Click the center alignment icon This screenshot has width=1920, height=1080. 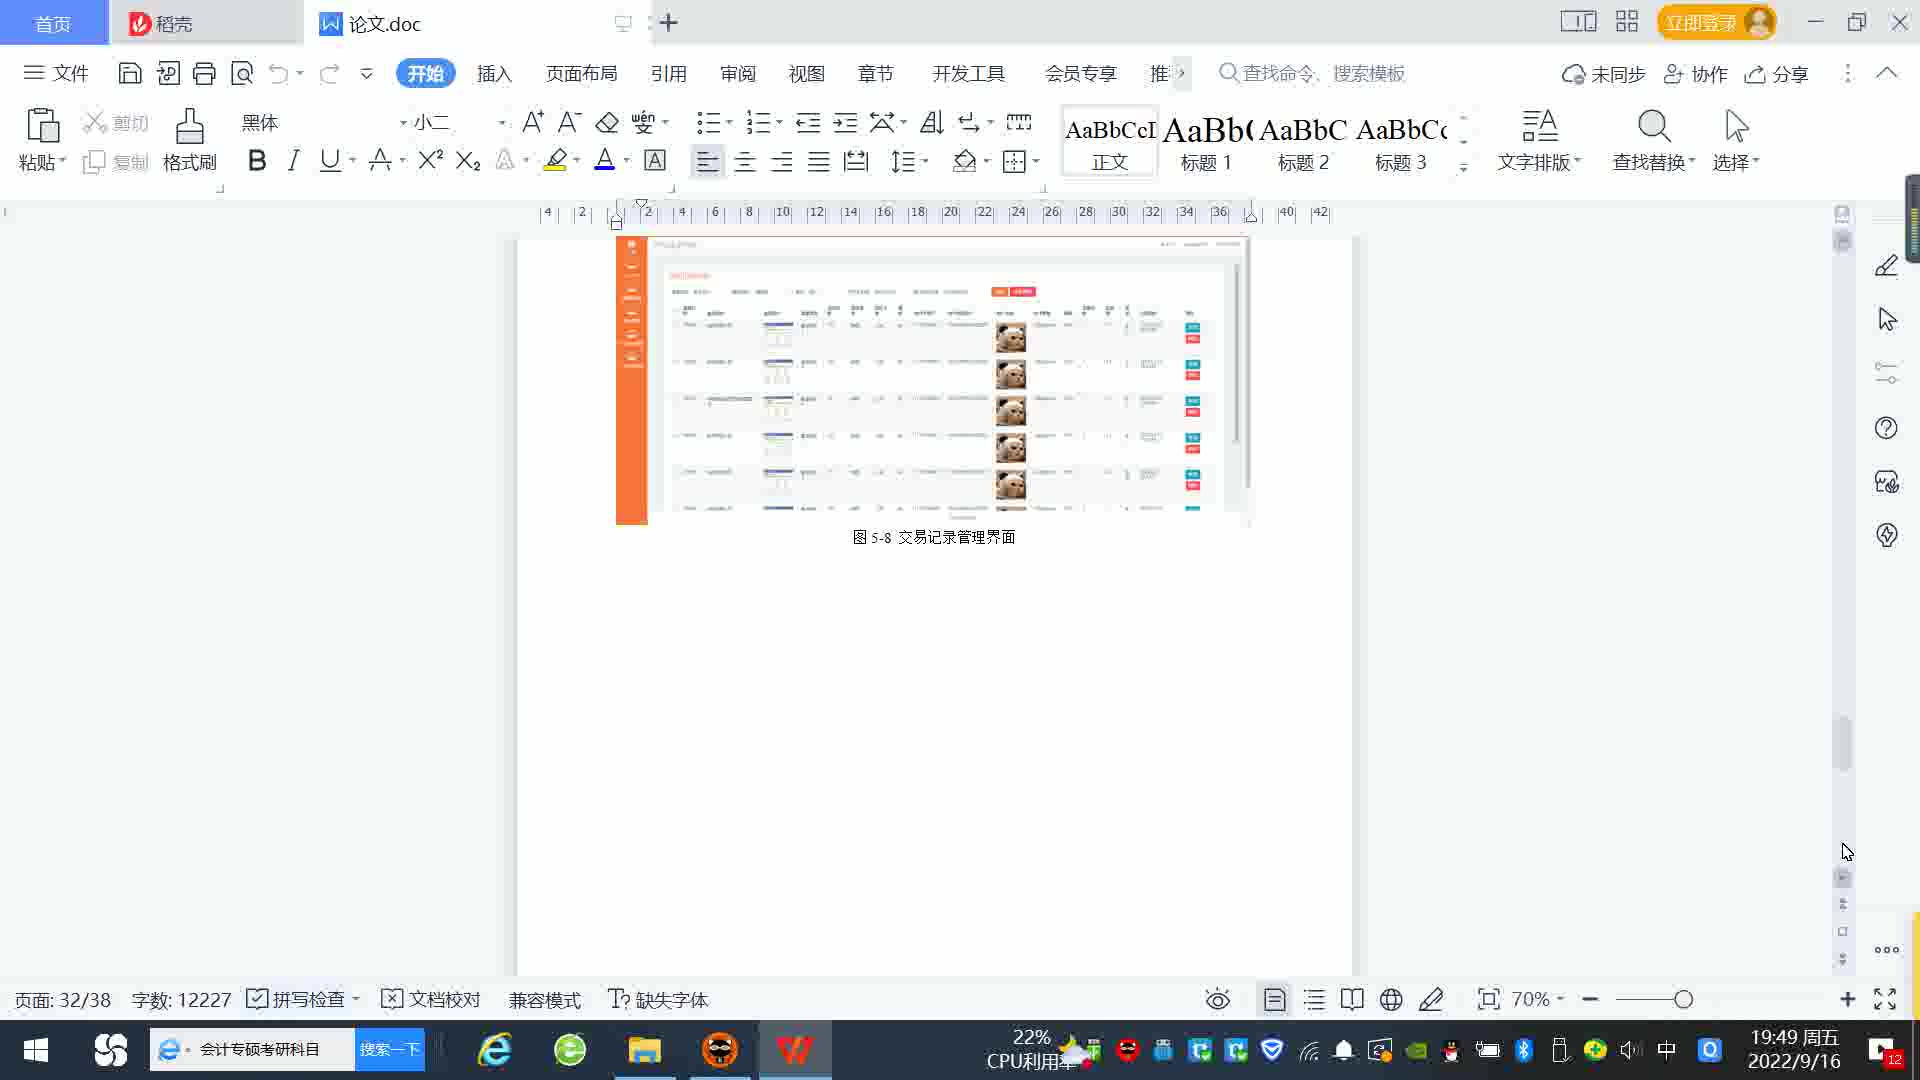click(x=744, y=161)
